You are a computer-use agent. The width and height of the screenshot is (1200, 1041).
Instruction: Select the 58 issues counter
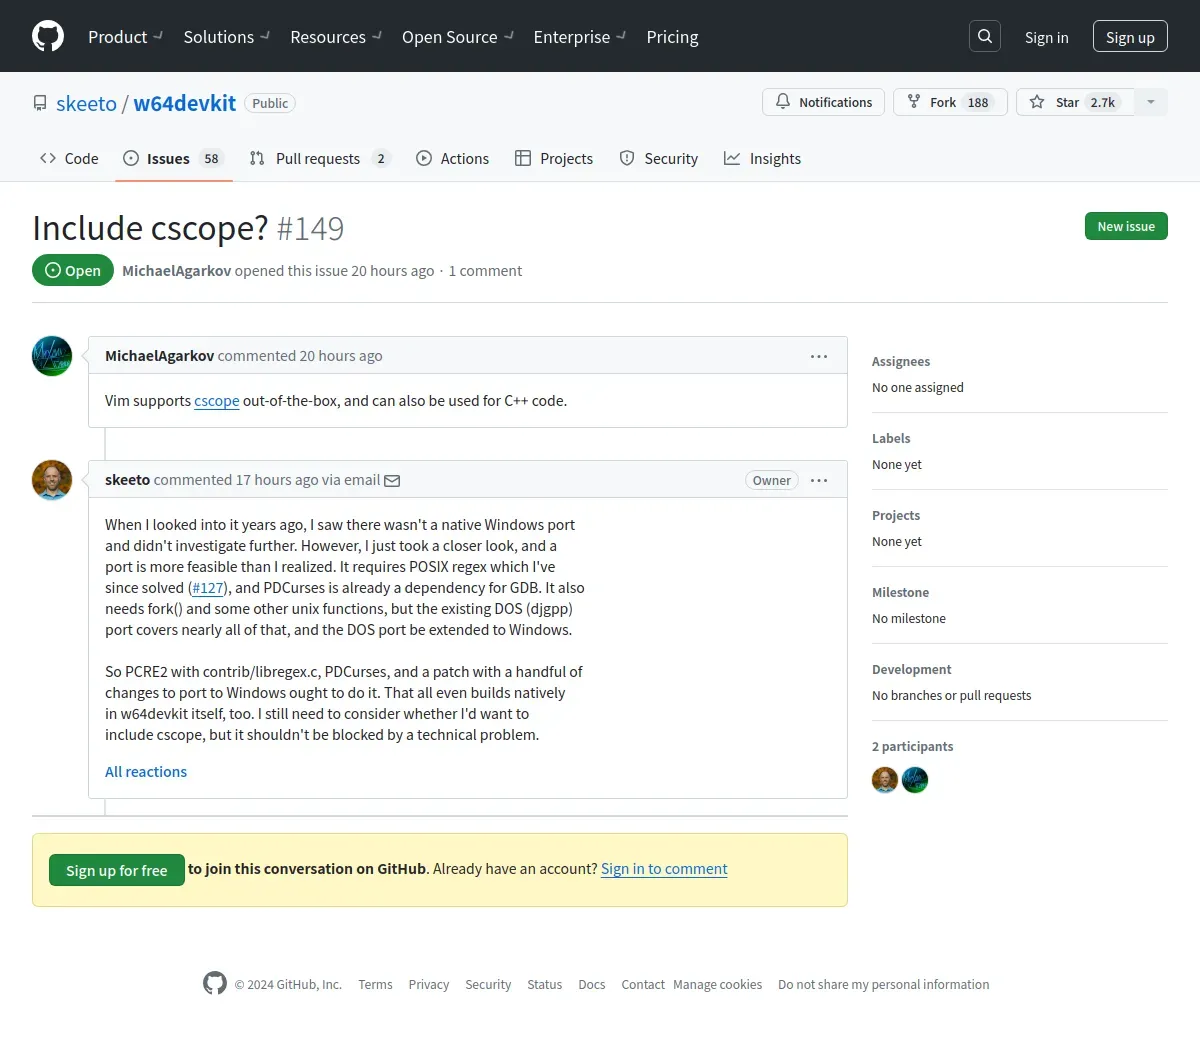[x=211, y=158]
